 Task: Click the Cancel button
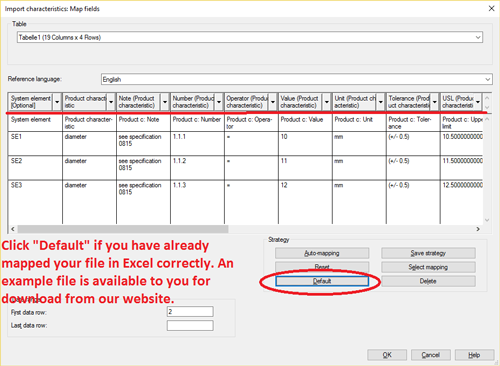[431, 355]
